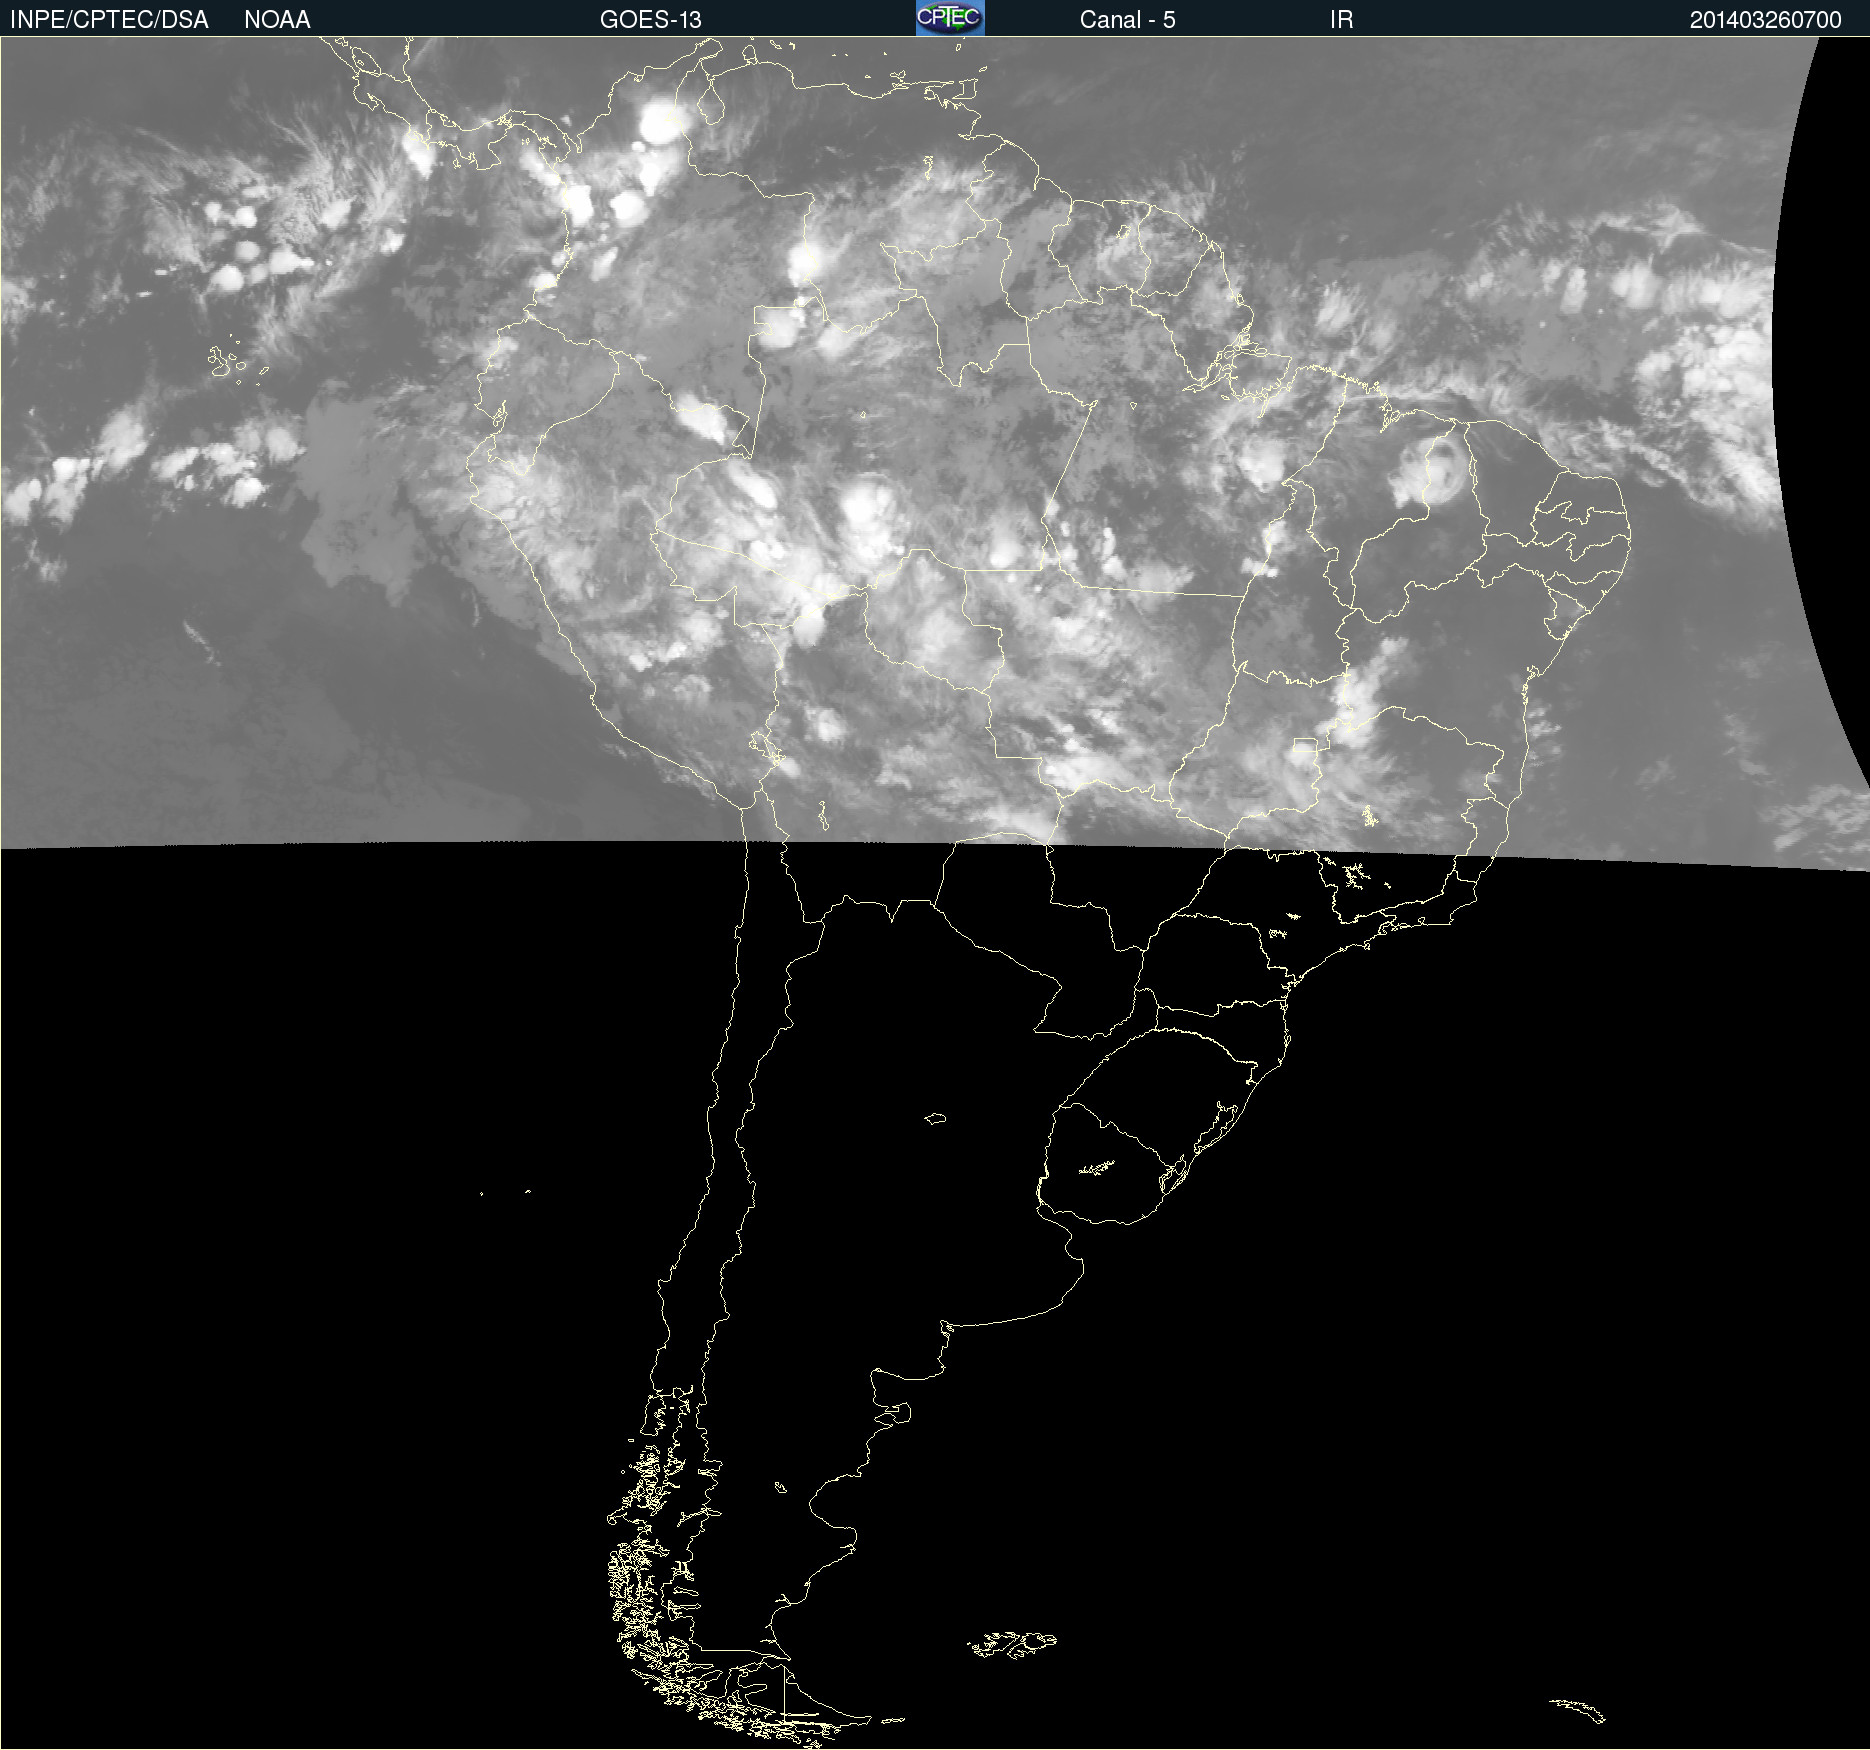Click the CPTEC logo in header

pyautogui.click(x=950, y=18)
